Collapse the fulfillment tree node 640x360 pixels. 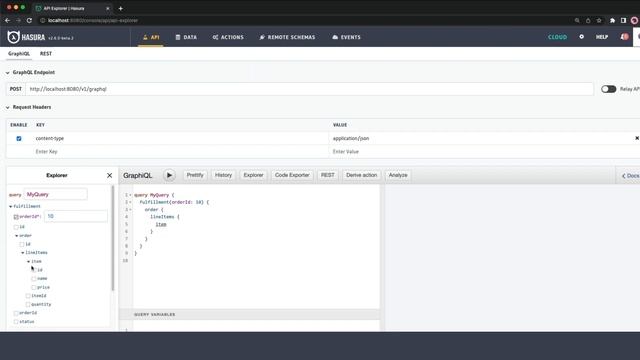coord(11,207)
